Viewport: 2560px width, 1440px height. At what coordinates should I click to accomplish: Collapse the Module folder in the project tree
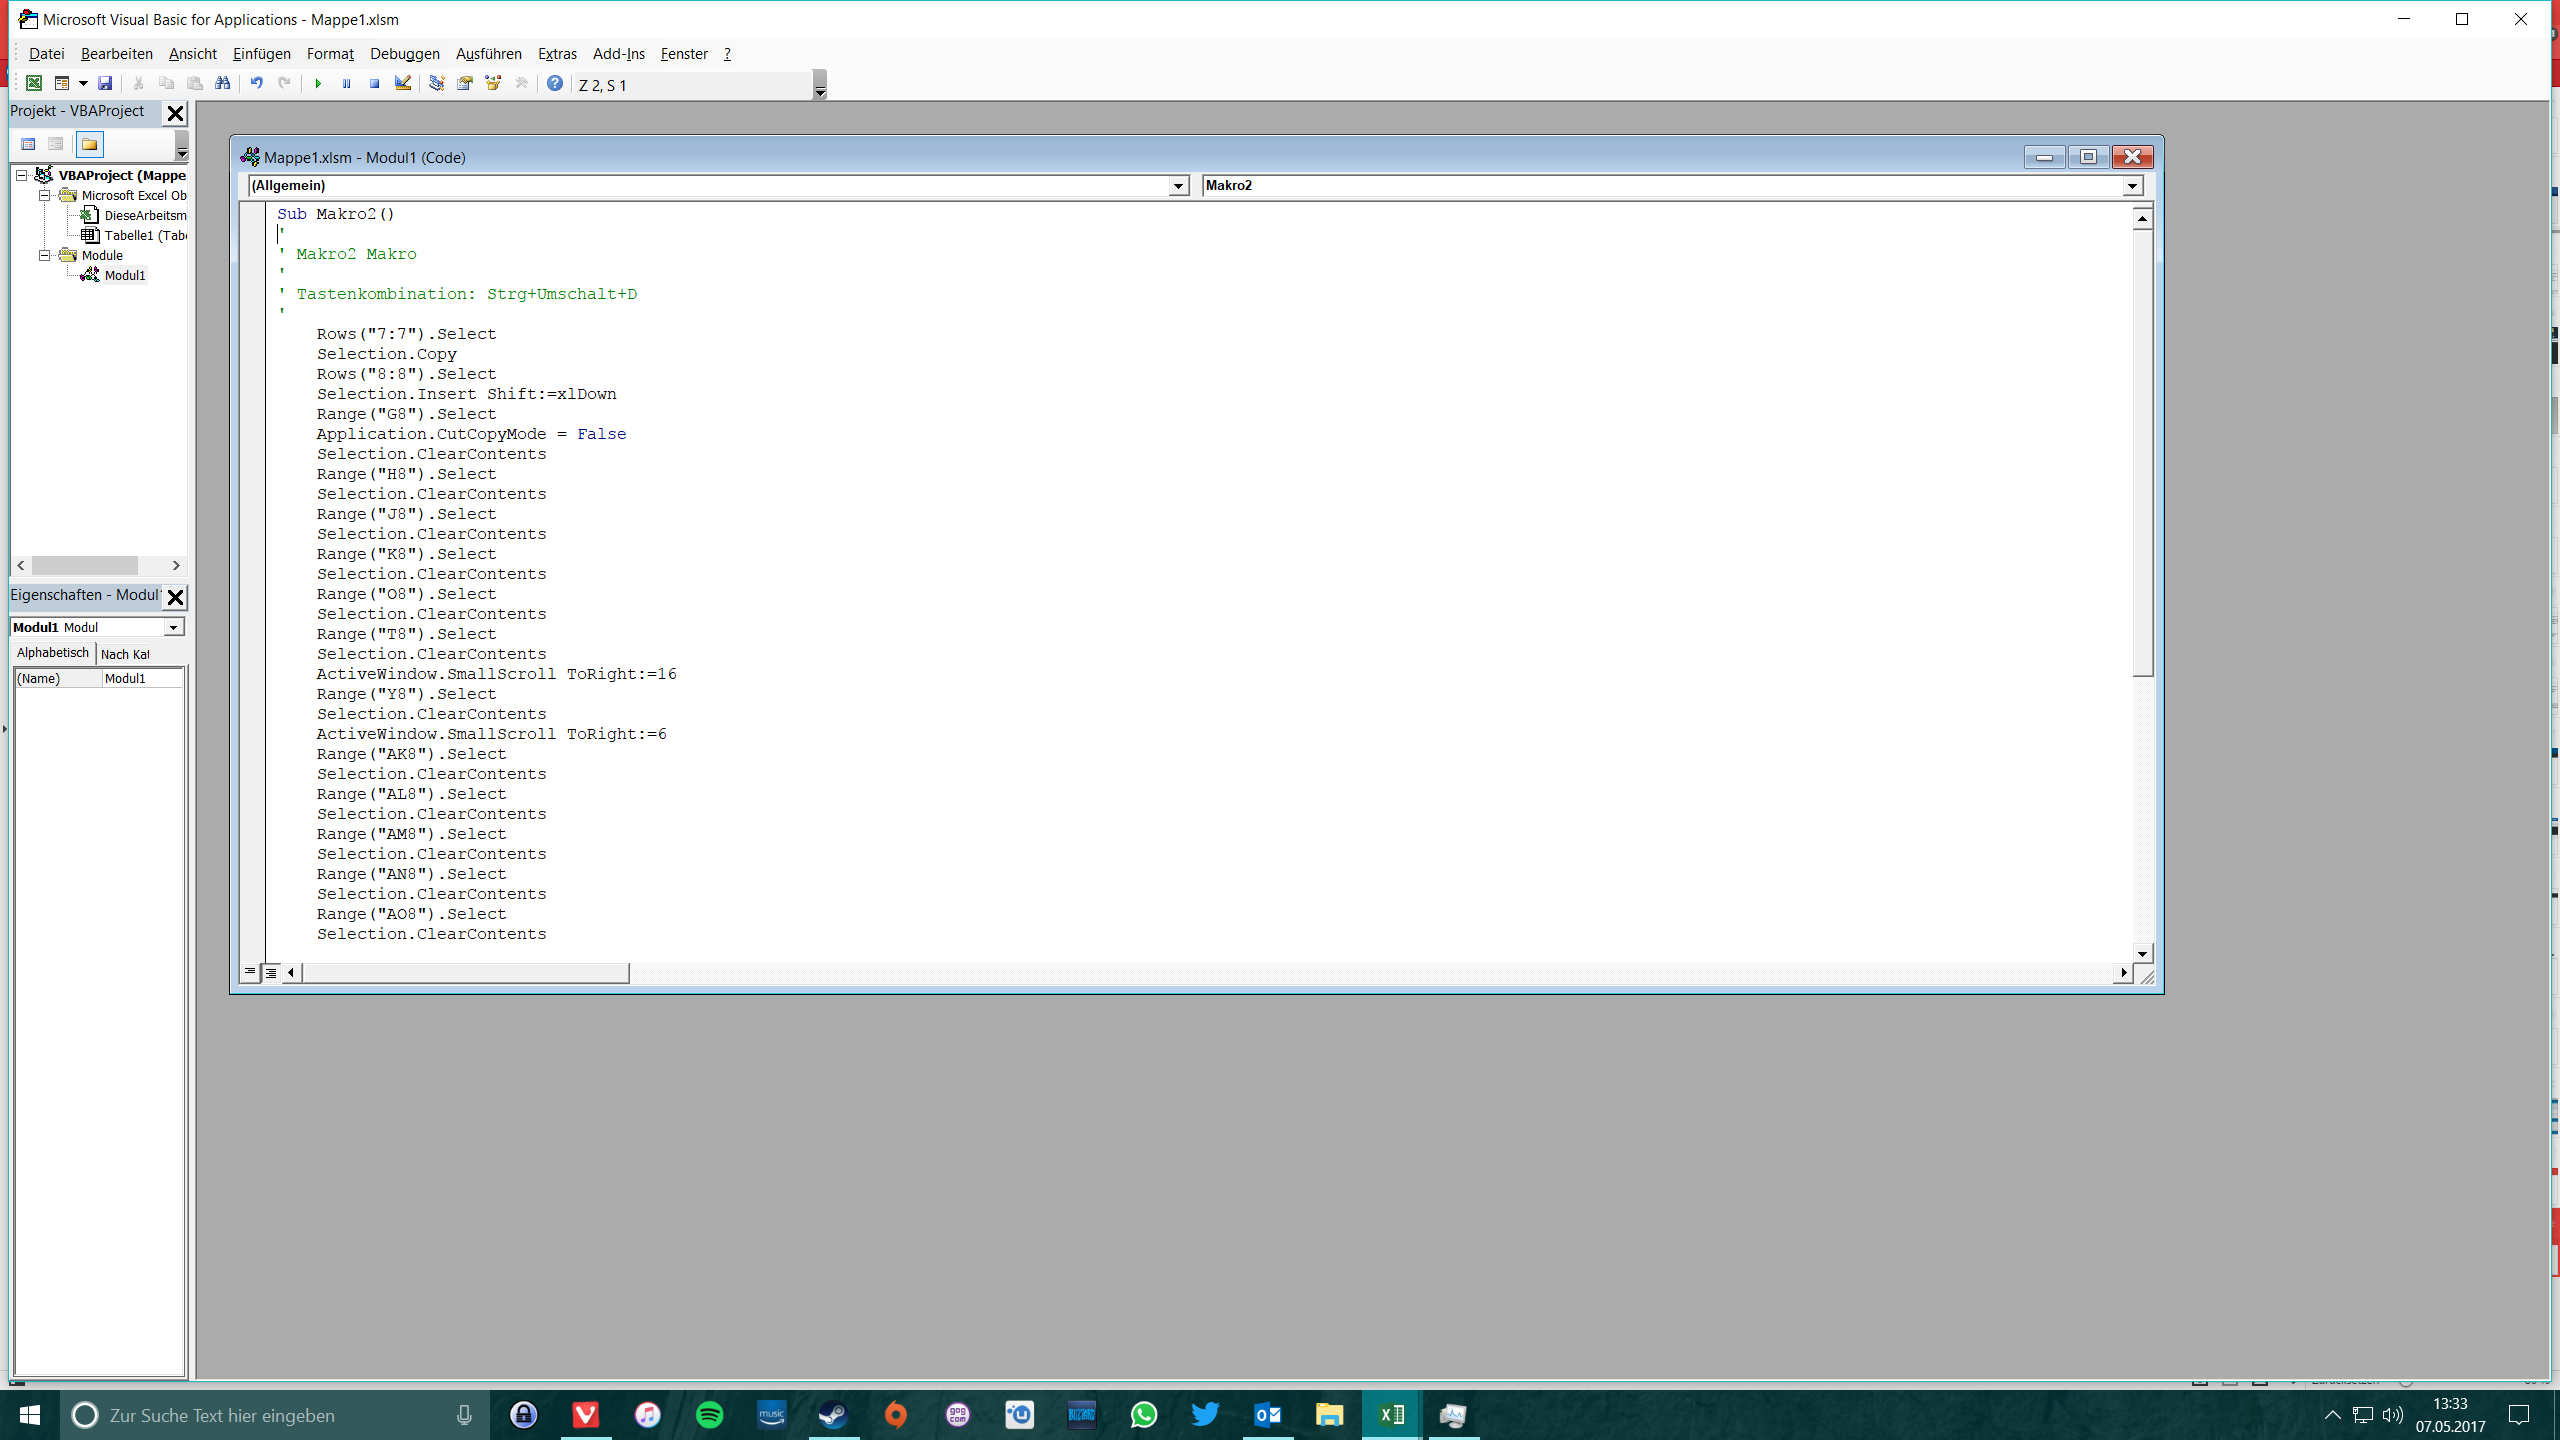point(45,255)
